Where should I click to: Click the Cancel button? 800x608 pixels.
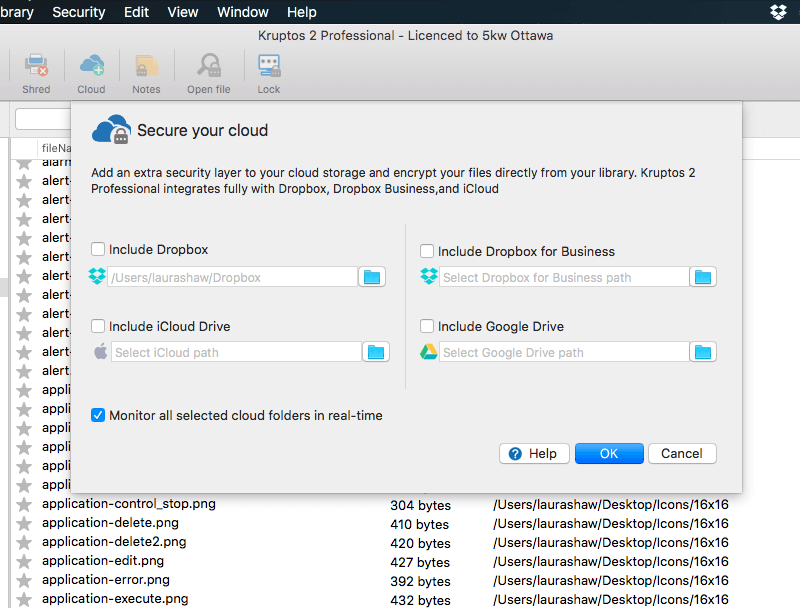[682, 453]
